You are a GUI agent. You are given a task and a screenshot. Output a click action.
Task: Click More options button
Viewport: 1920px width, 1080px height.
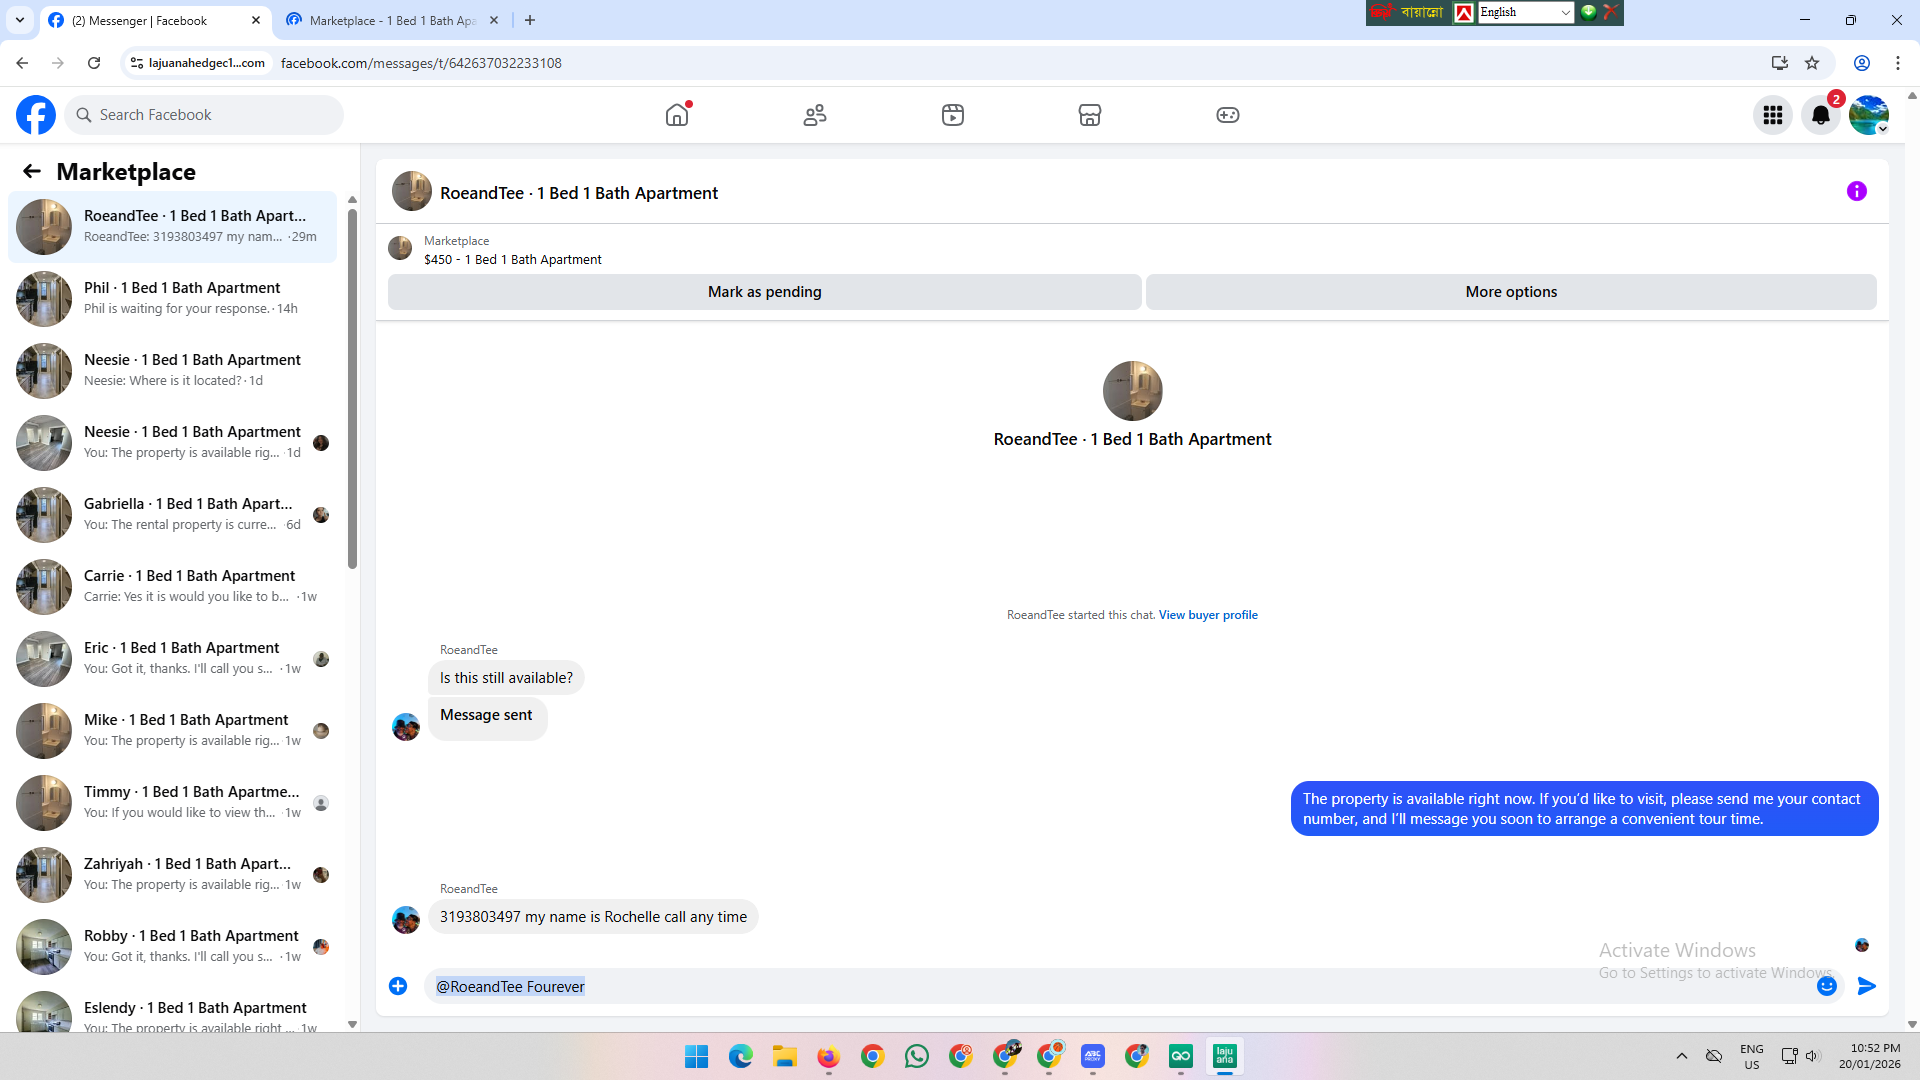coord(1511,292)
